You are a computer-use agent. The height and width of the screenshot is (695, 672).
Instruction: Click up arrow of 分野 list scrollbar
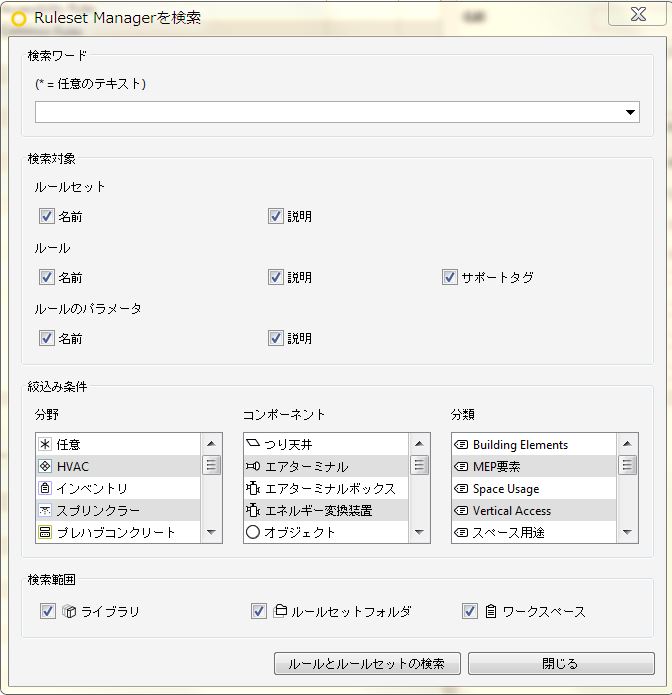211,444
